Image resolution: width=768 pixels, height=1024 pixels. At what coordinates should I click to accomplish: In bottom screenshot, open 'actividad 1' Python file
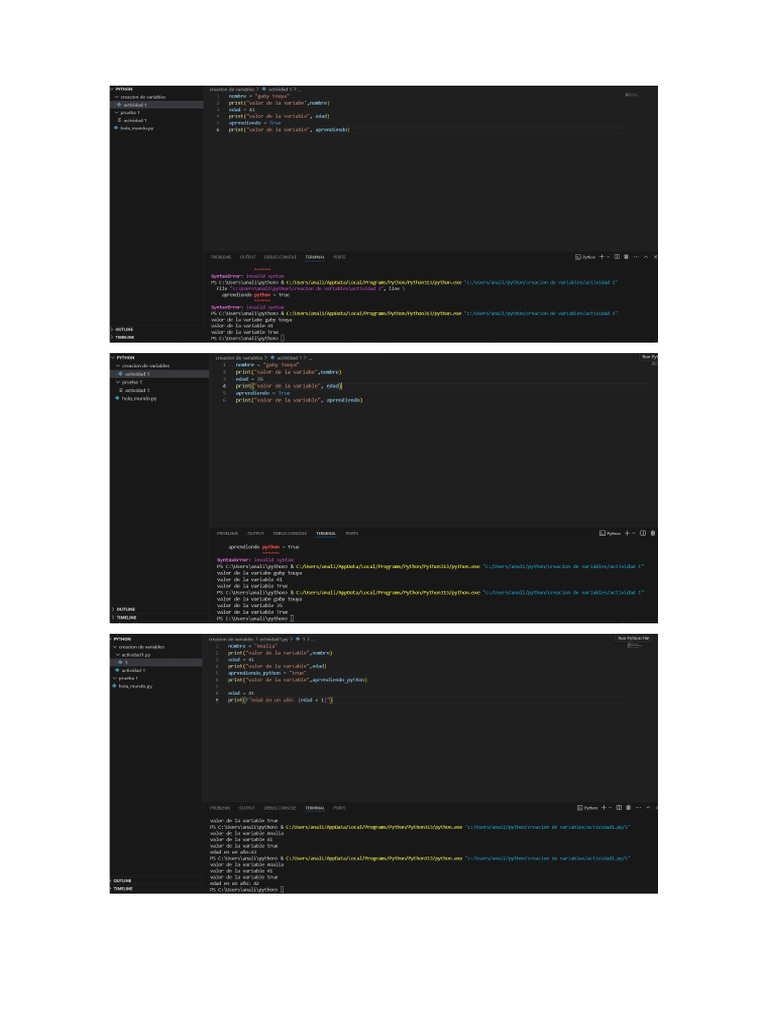tap(131, 670)
